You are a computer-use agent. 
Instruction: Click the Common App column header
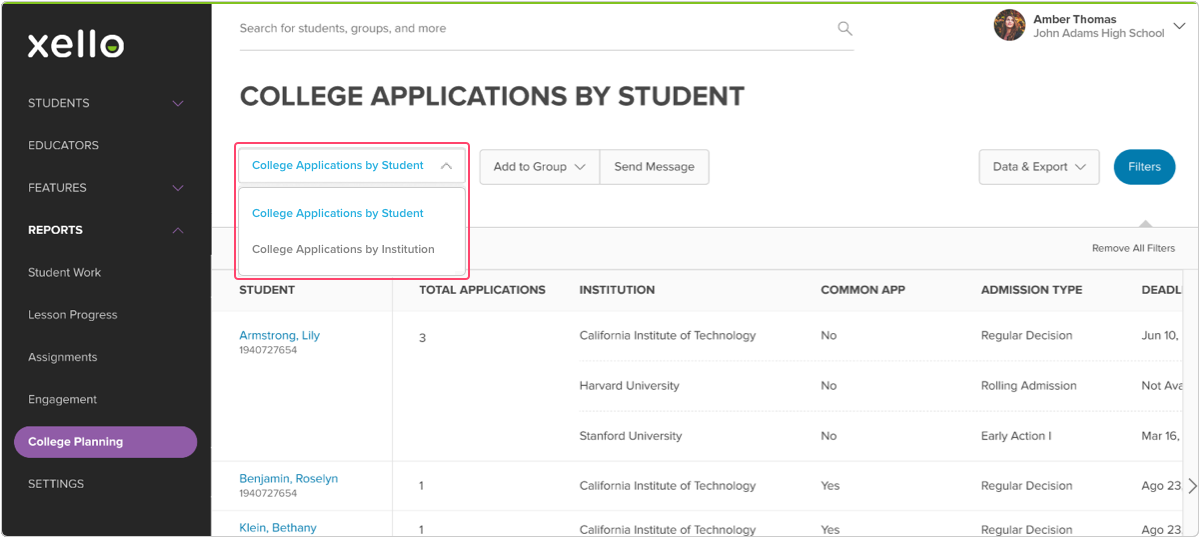pos(863,290)
